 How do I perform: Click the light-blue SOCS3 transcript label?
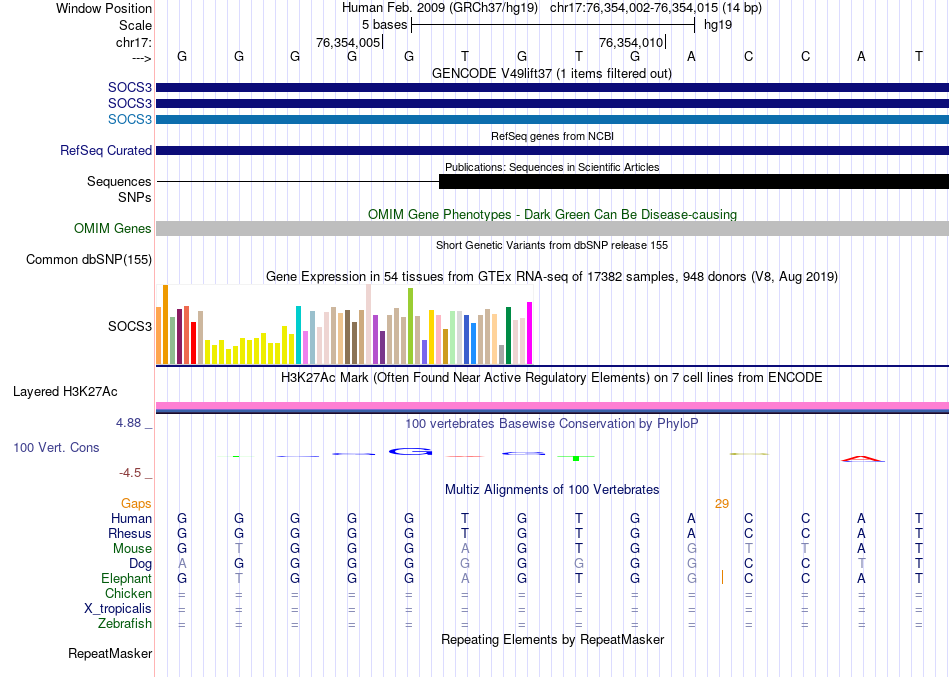tap(130, 119)
